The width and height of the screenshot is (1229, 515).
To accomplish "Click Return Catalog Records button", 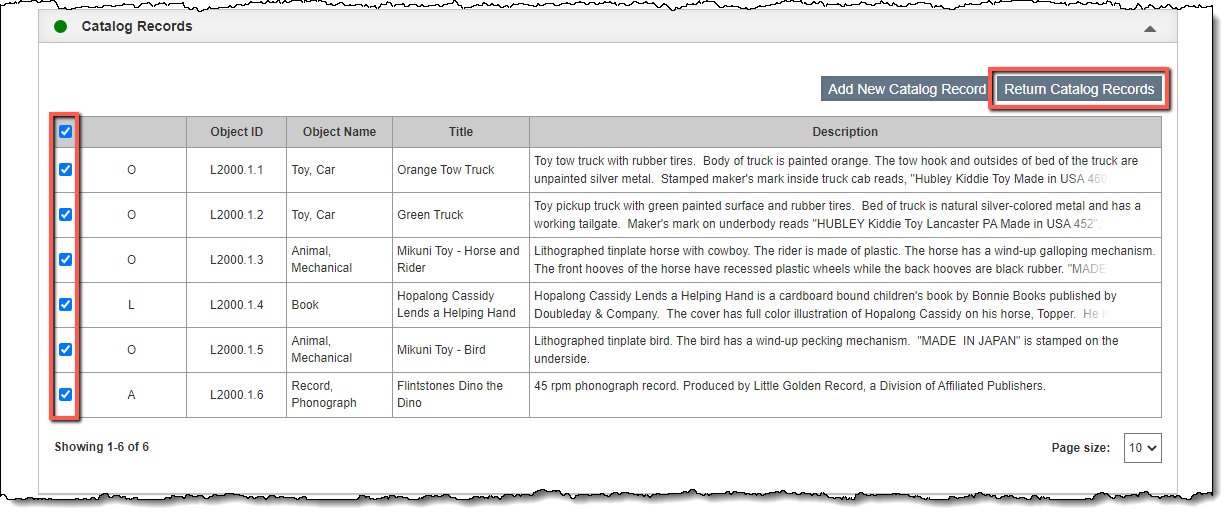I will (1079, 89).
